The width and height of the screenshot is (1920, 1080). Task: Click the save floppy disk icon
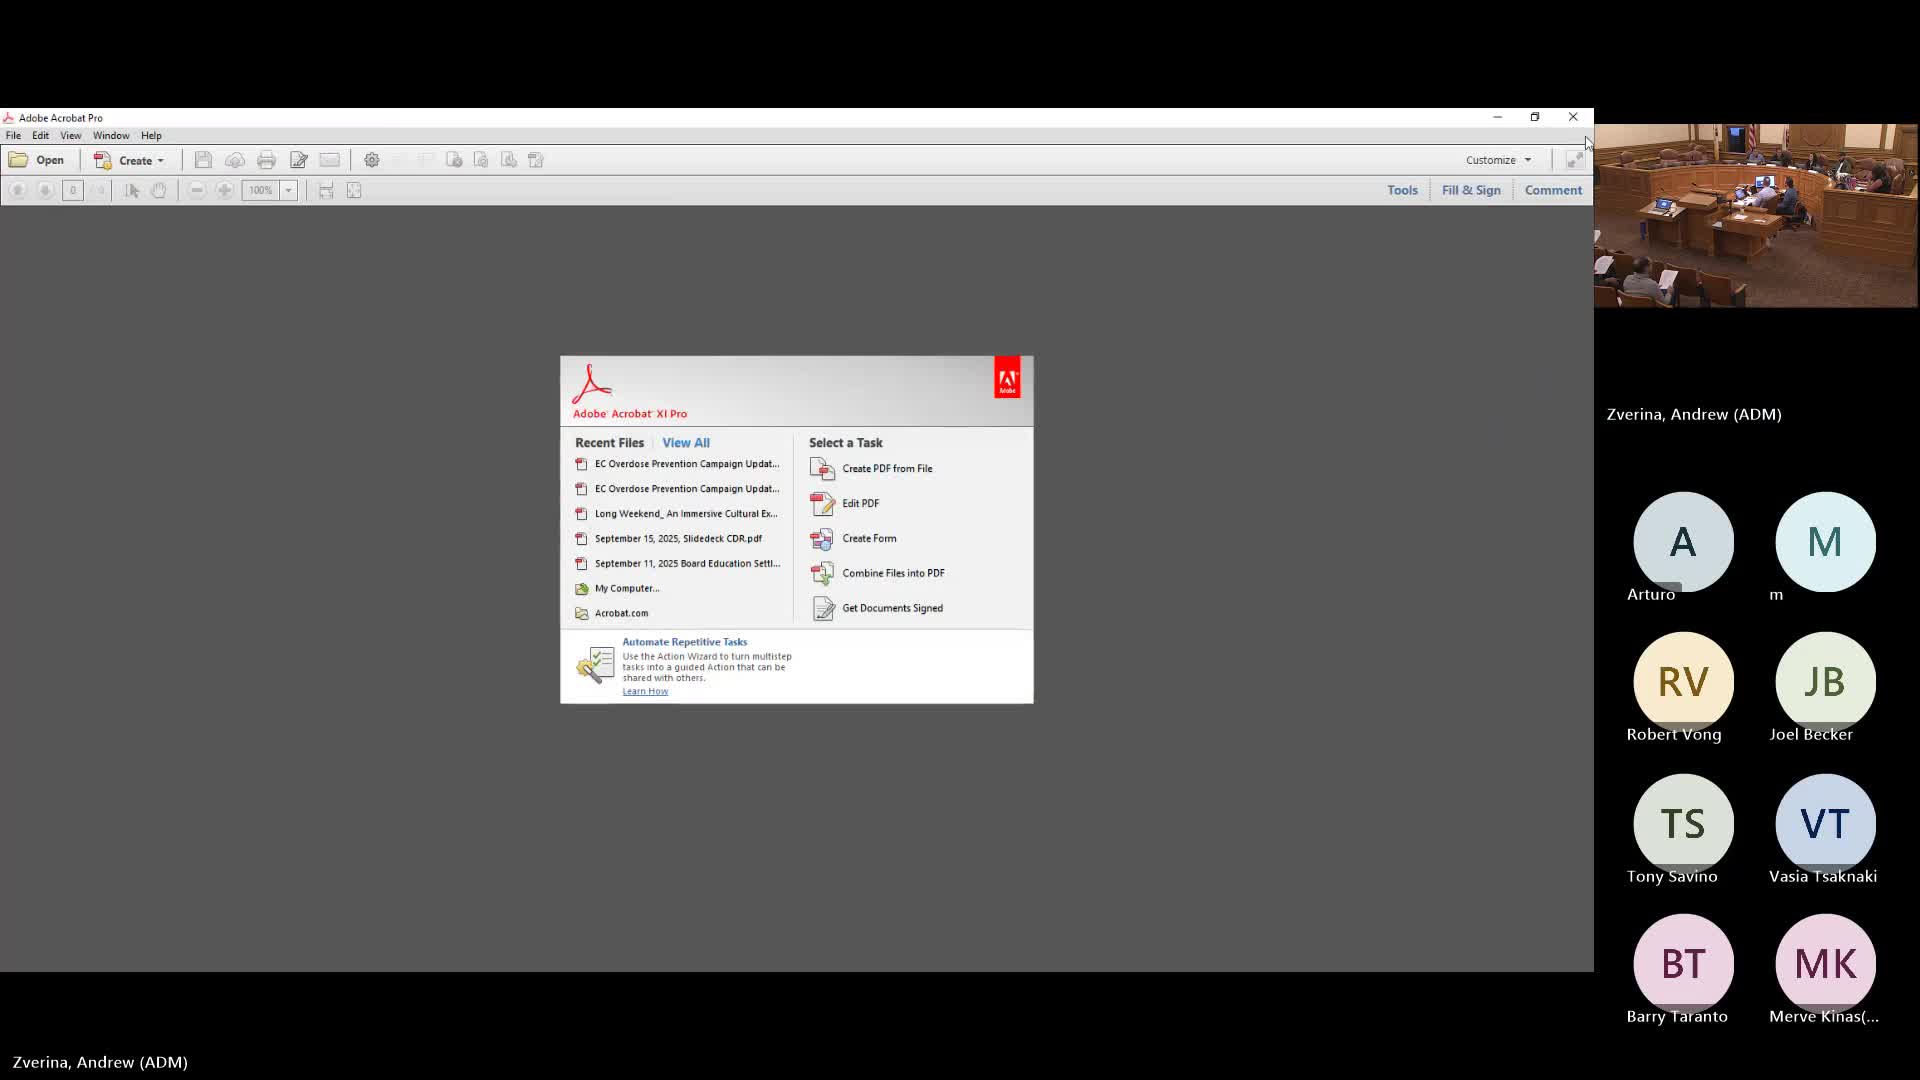click(x=203, y=160)
